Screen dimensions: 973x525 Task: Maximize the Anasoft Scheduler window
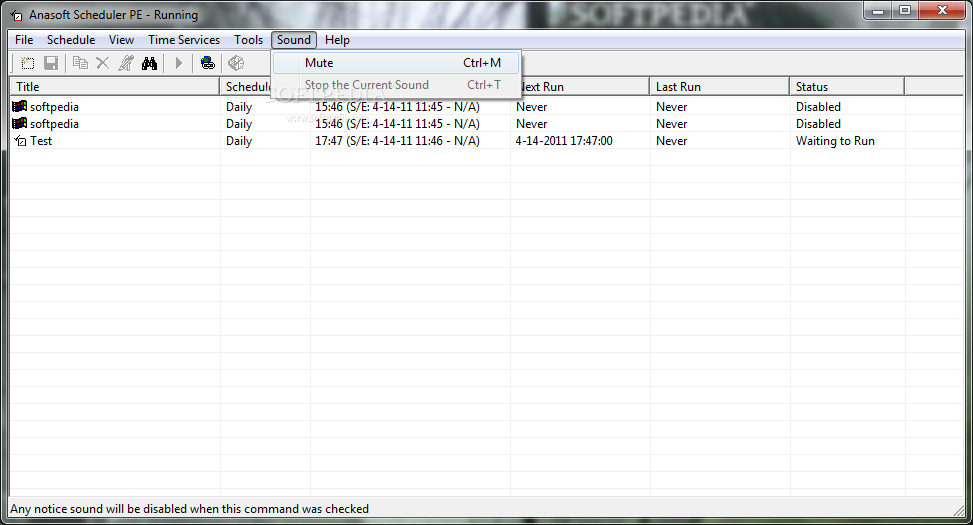[905, 11]
